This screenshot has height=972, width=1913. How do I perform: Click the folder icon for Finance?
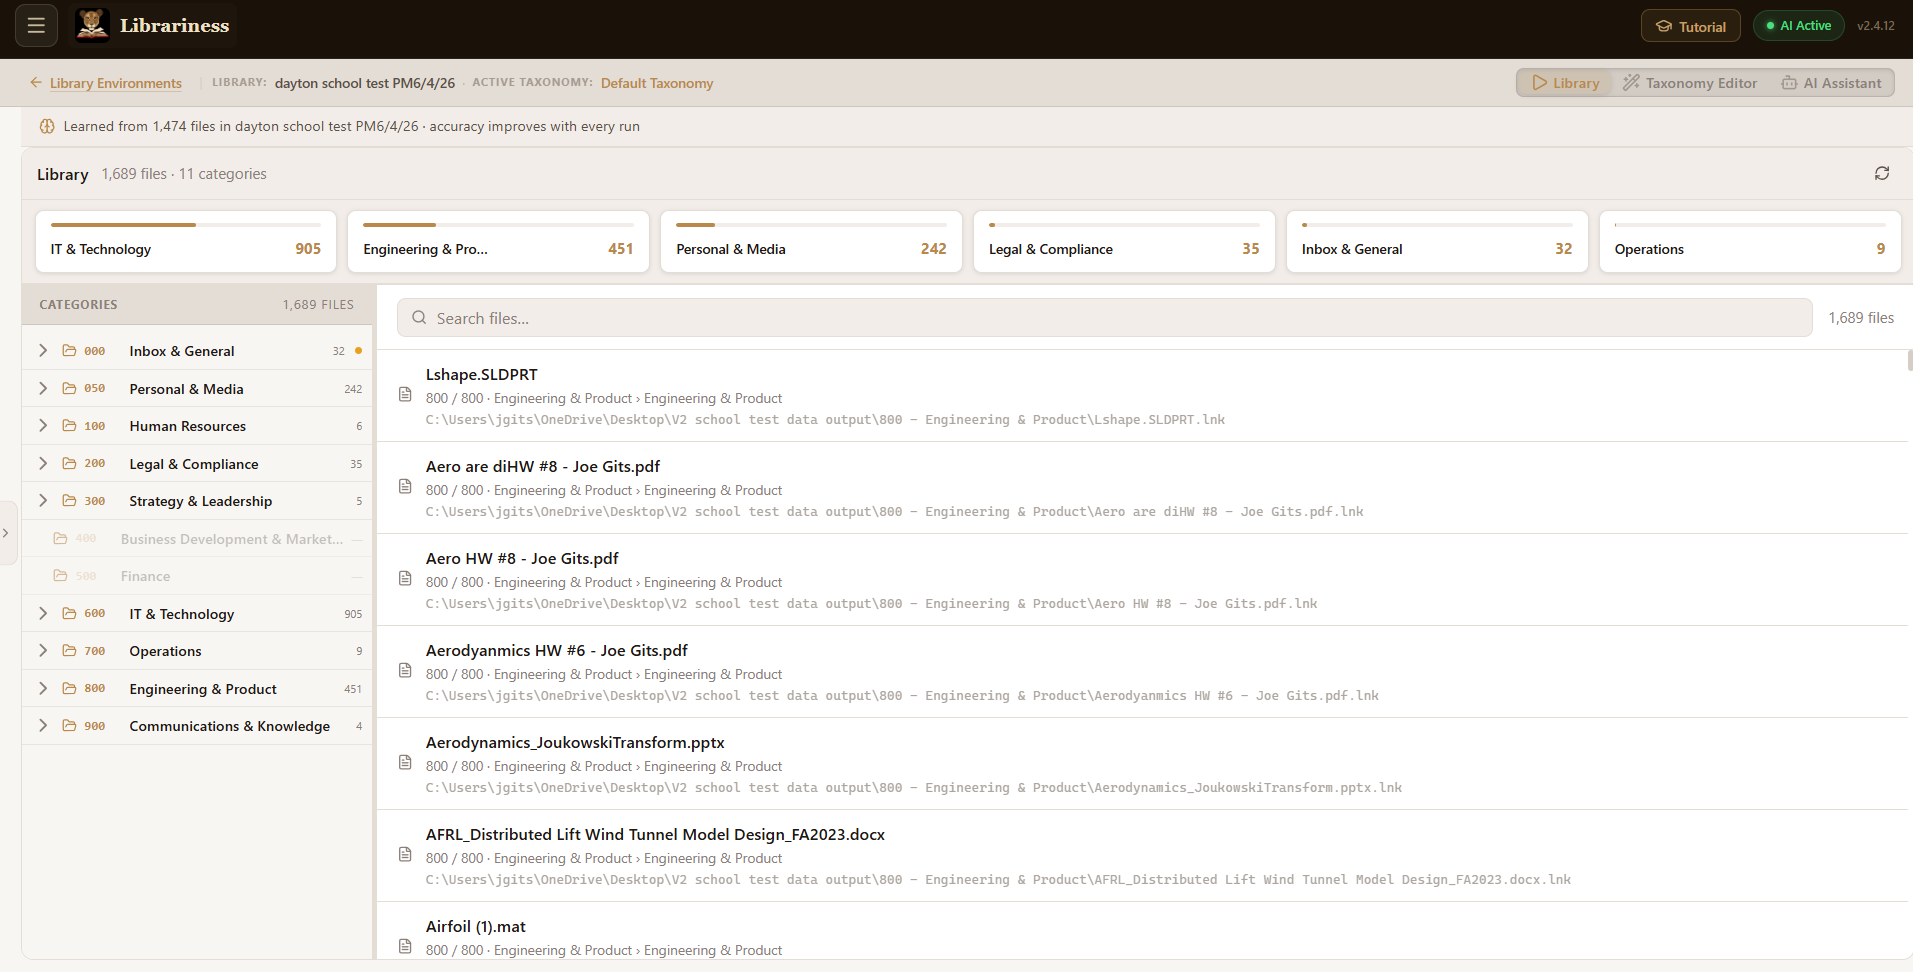(x=60, y=576)
